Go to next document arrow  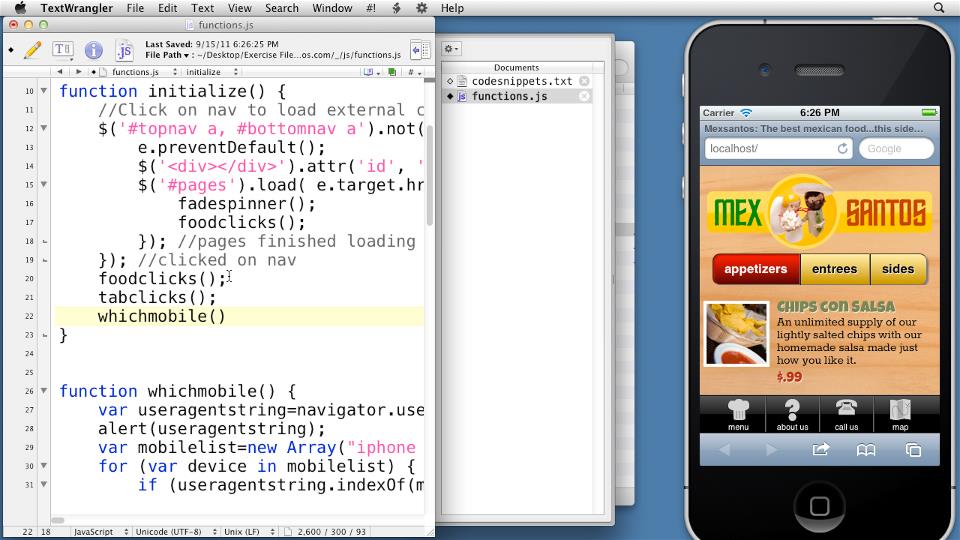(x=78, y=72)
